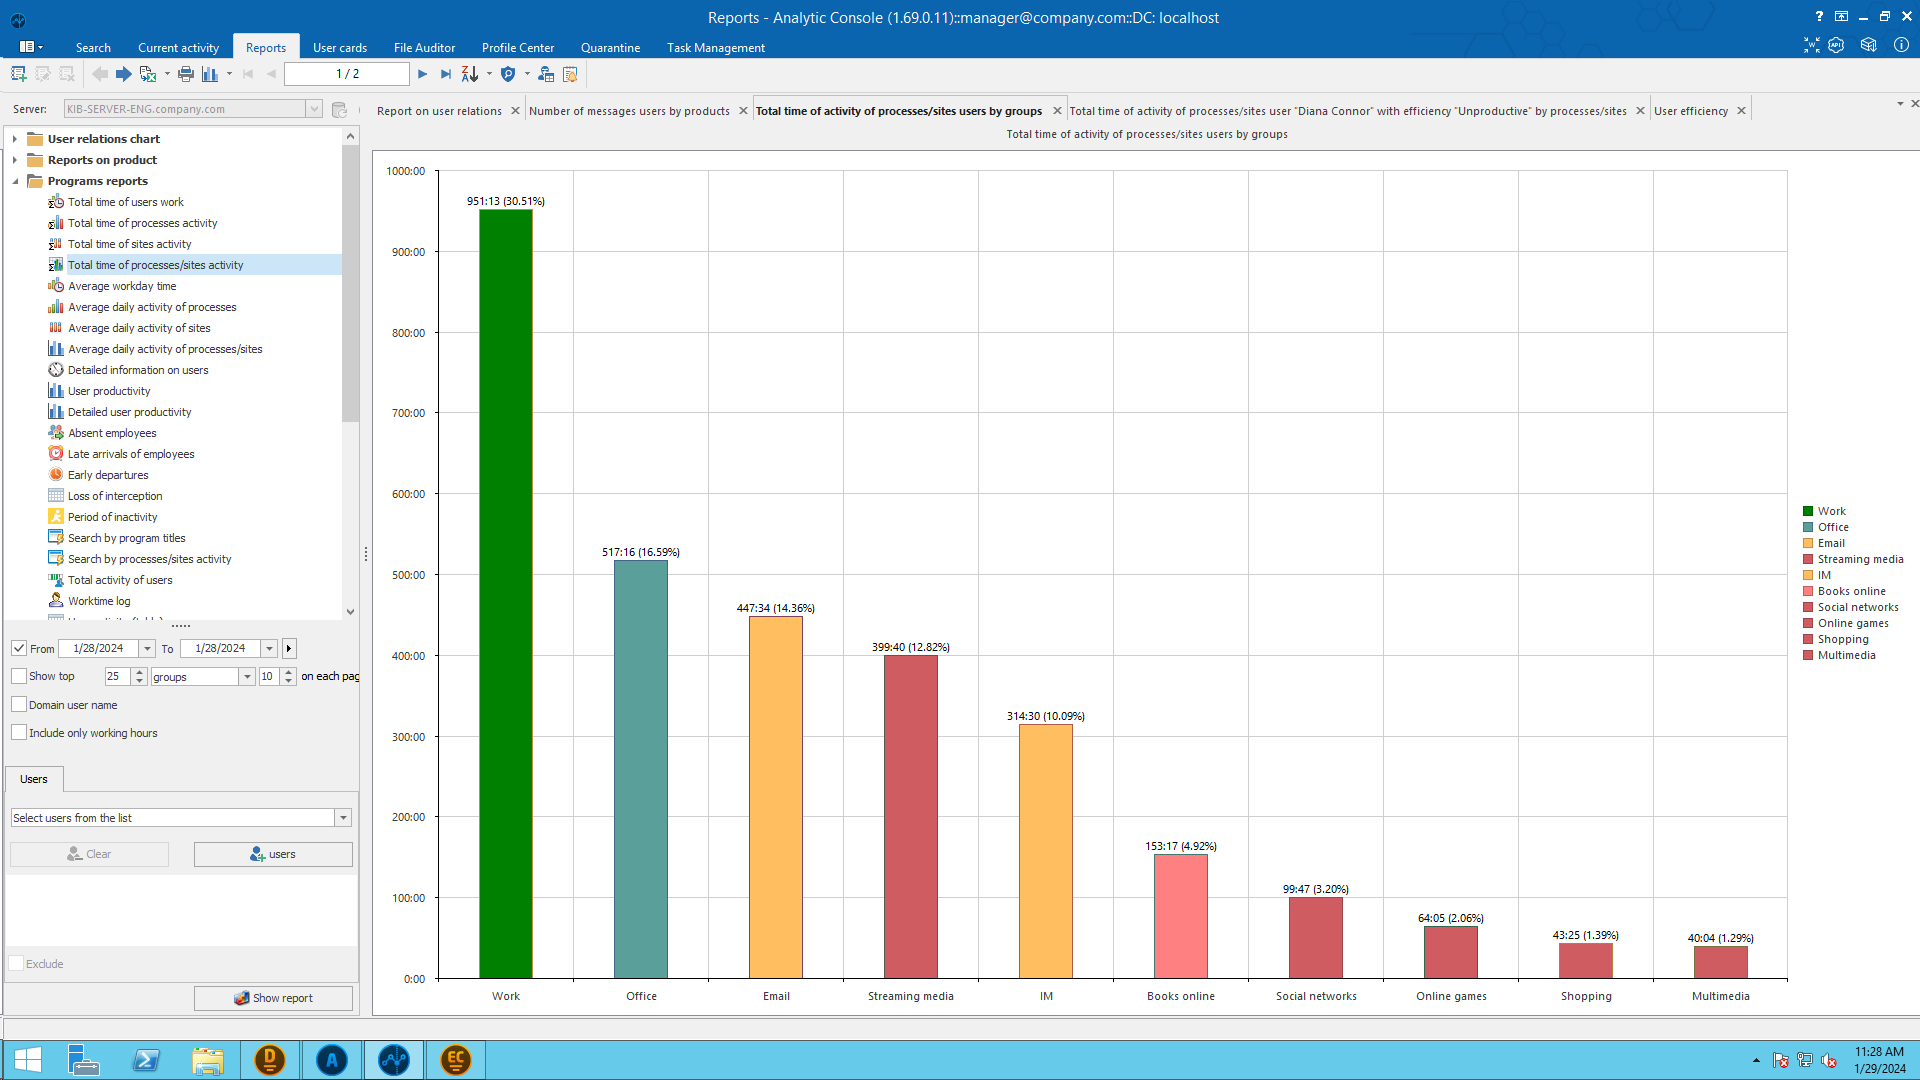Click the users button
The height and width of the screenshot is (1080, 1920).
point(273,854)
